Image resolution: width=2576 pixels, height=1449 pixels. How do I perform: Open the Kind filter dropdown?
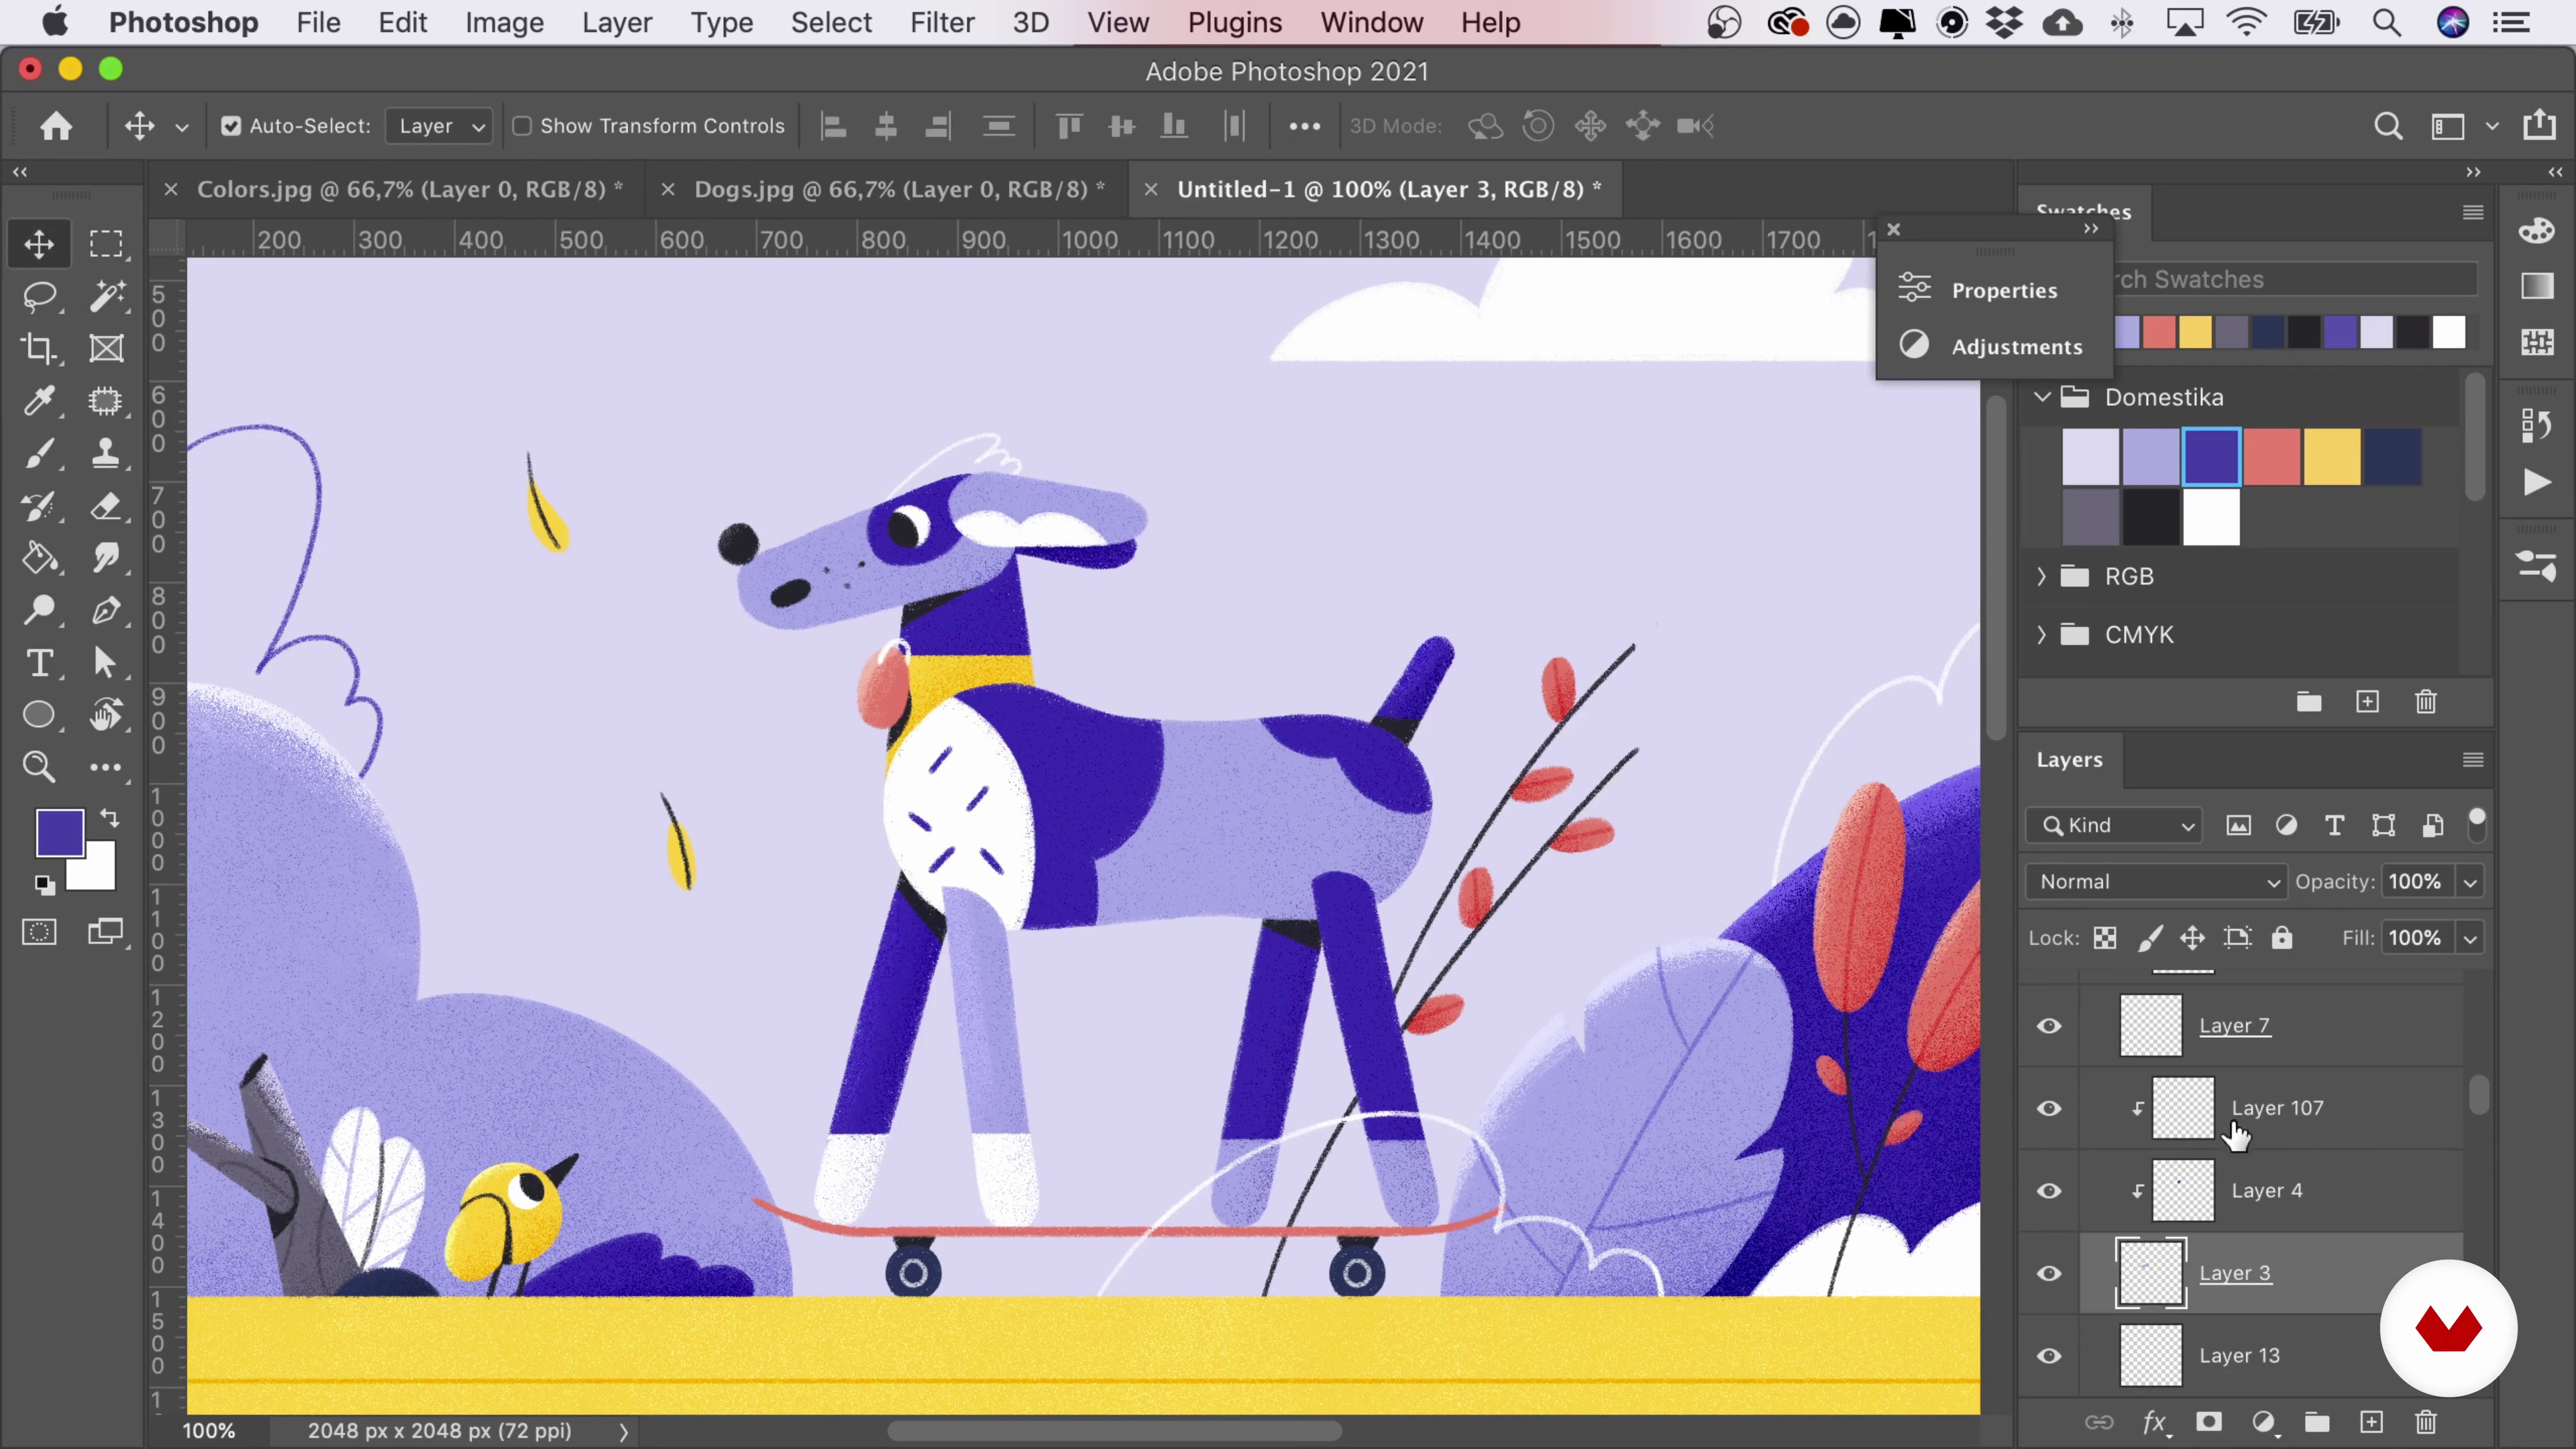tap(2115, 825)
